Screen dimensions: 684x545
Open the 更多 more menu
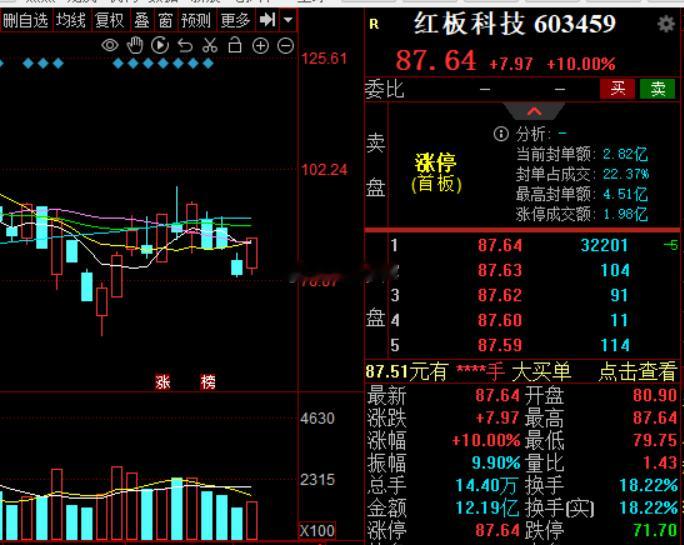point(236,20)
